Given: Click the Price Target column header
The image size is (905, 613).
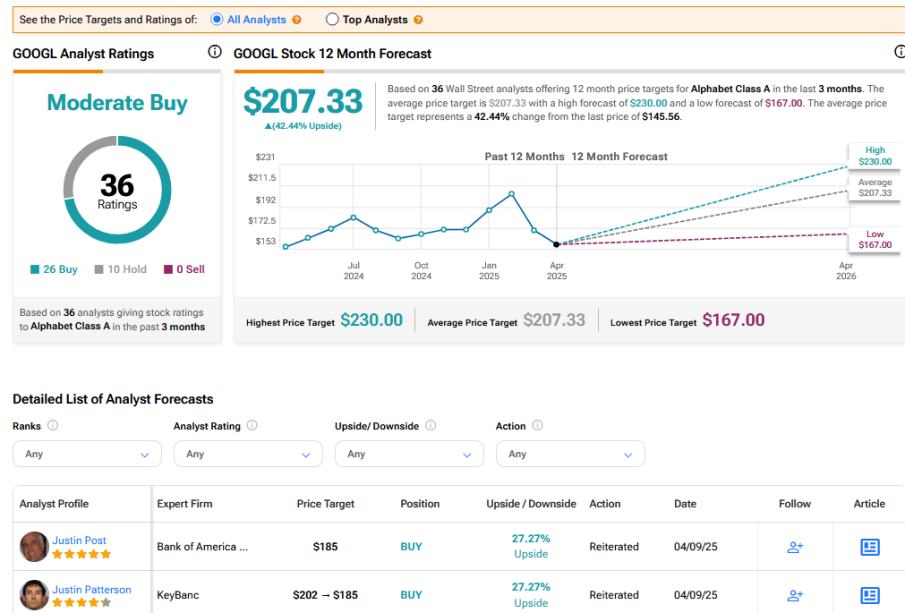Looking at the screenshot, I should tap(324, 504).
